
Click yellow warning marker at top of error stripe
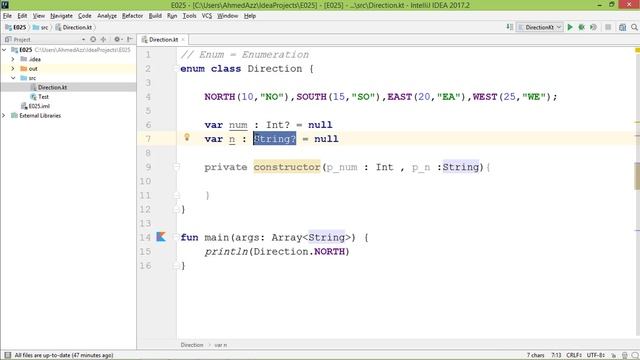pos(637,50)
